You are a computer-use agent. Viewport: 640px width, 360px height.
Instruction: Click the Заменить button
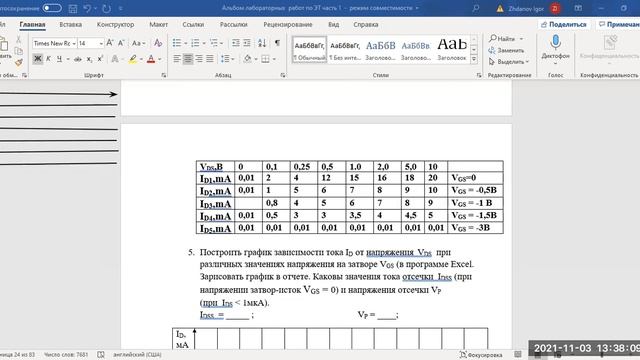pyautogui.click(x=507, y=50)
